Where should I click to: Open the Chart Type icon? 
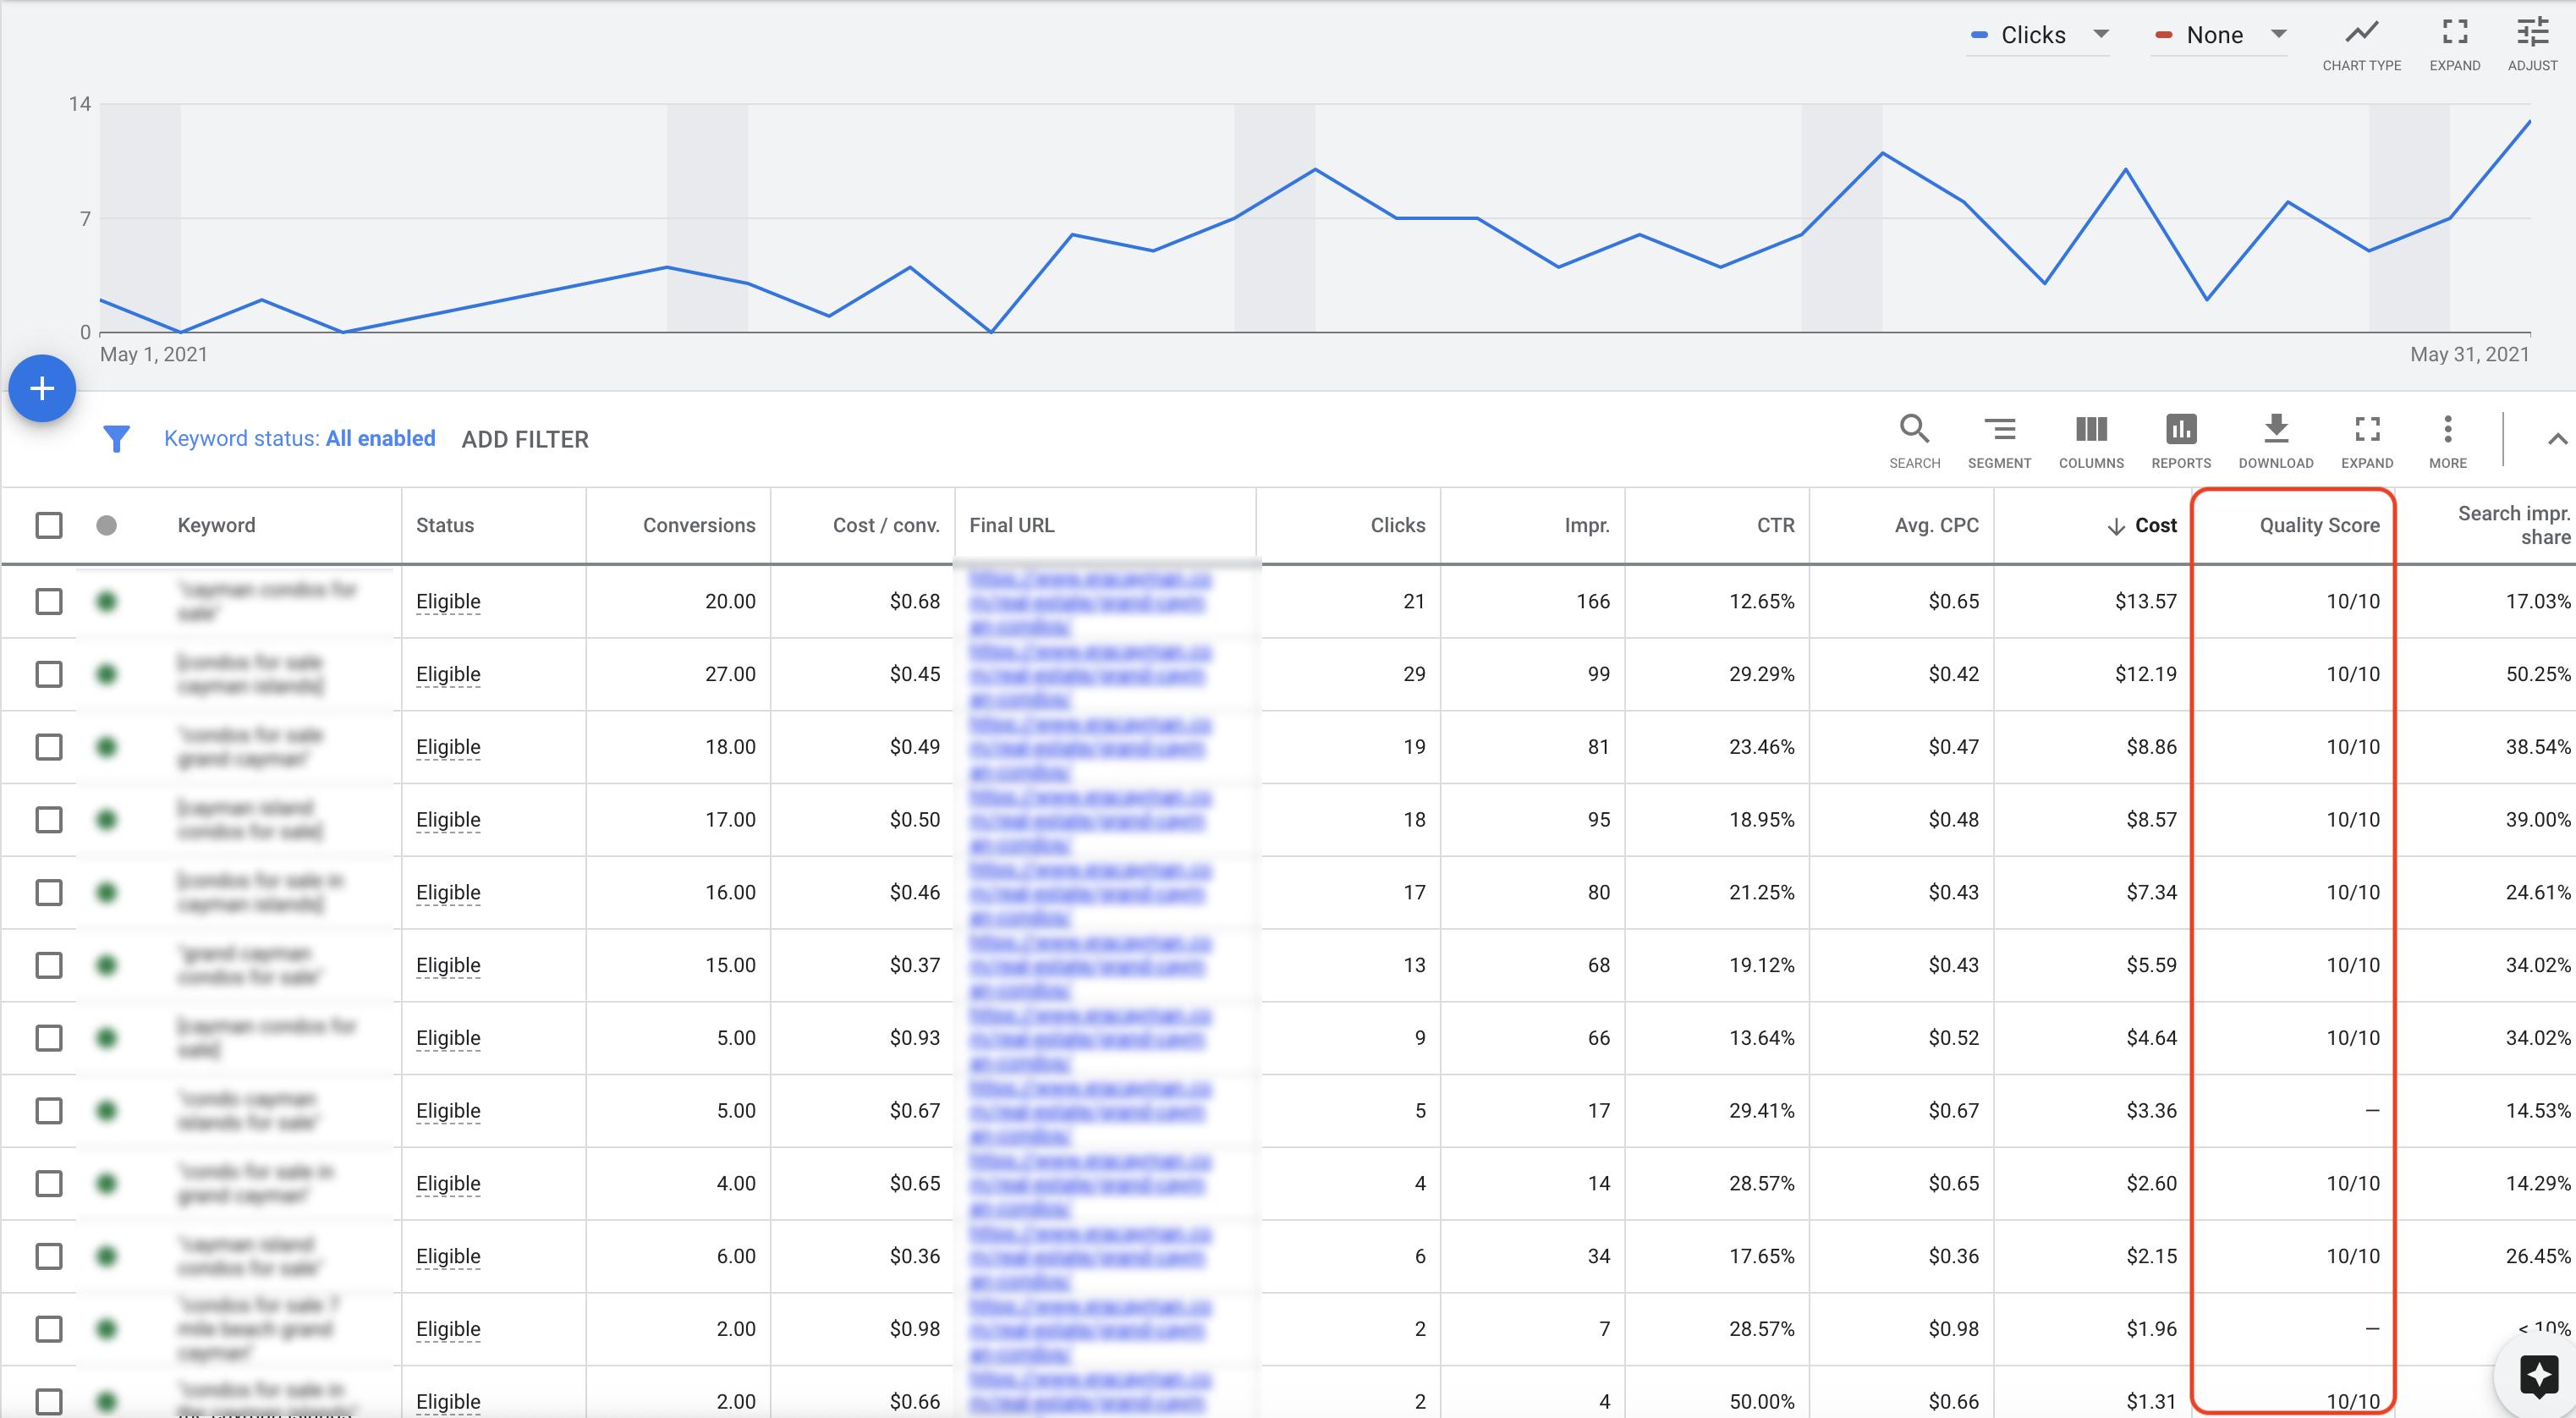pos(2361,33)
